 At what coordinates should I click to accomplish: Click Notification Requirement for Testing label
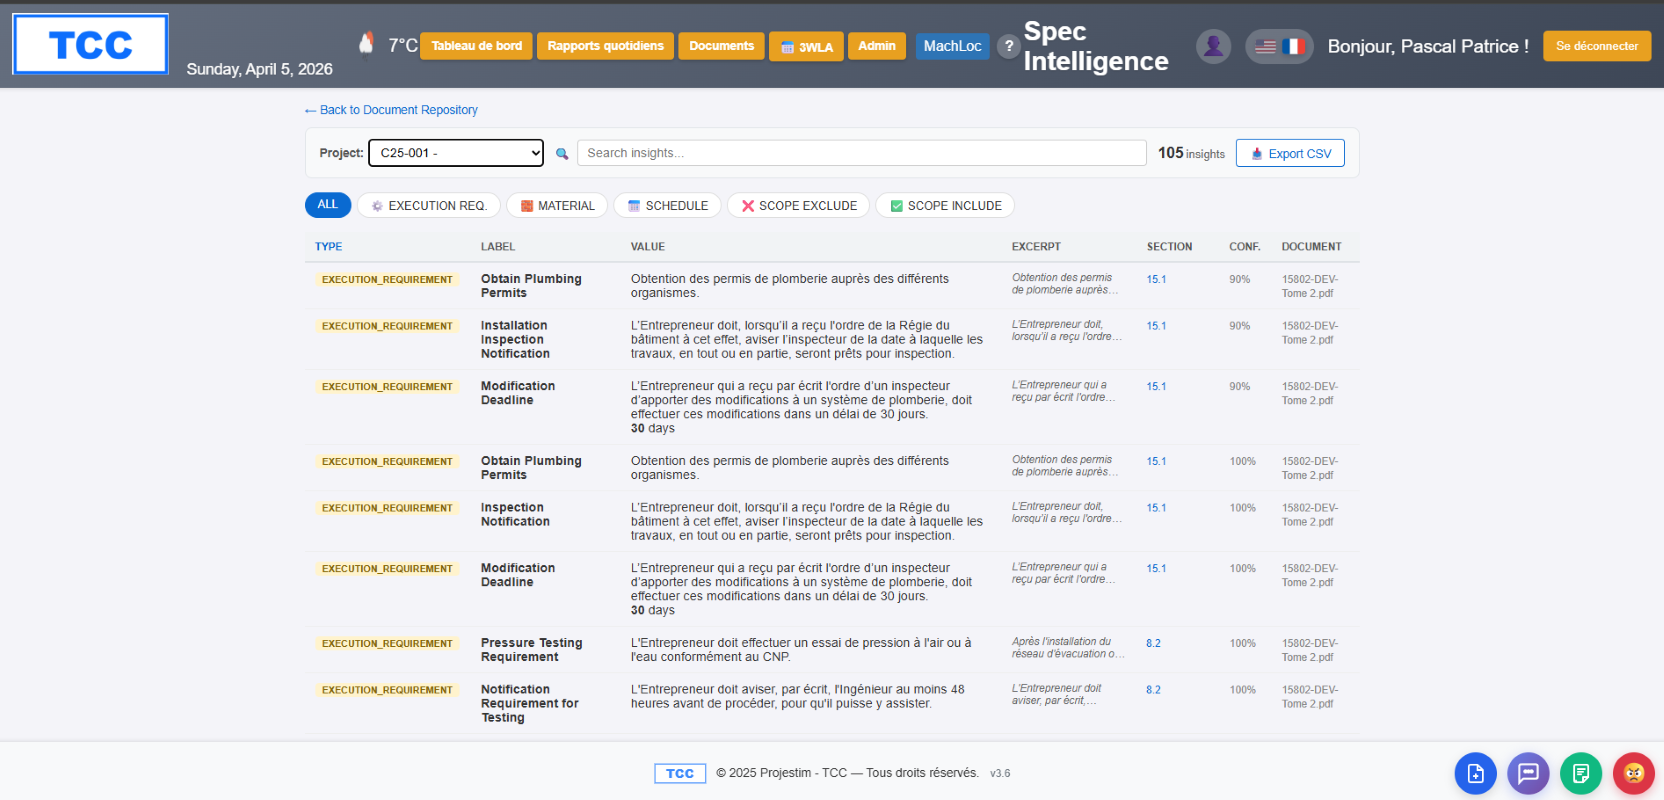[x=530, y=704]
